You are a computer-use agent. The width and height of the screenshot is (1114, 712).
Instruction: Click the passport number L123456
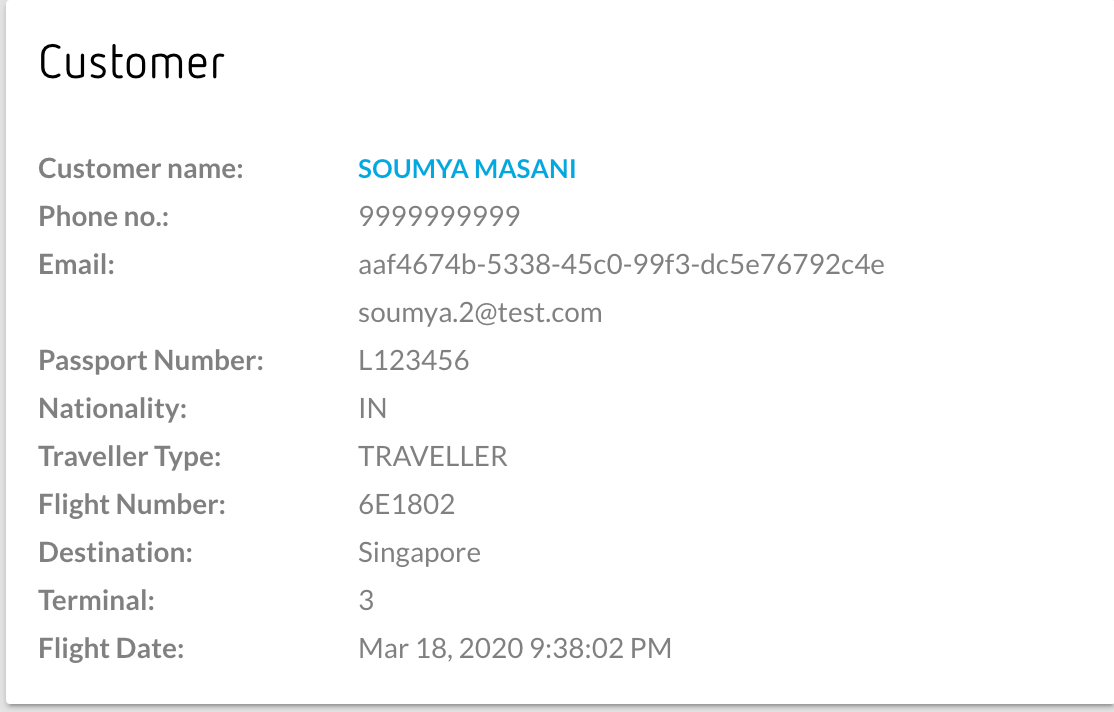pyautogui.click(x=413, y=361)
